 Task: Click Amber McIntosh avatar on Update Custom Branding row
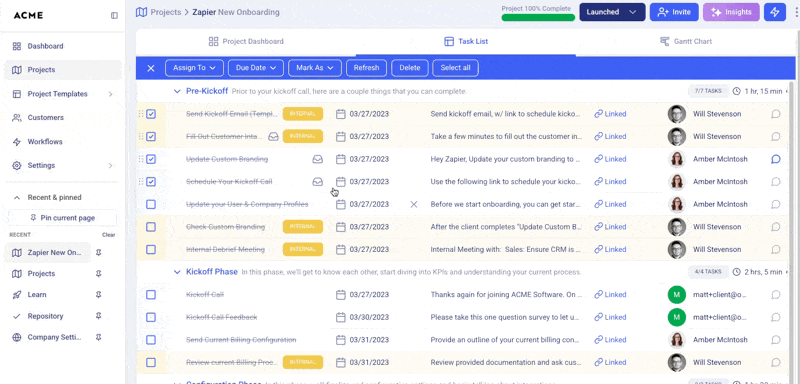(x=677, y=159)
